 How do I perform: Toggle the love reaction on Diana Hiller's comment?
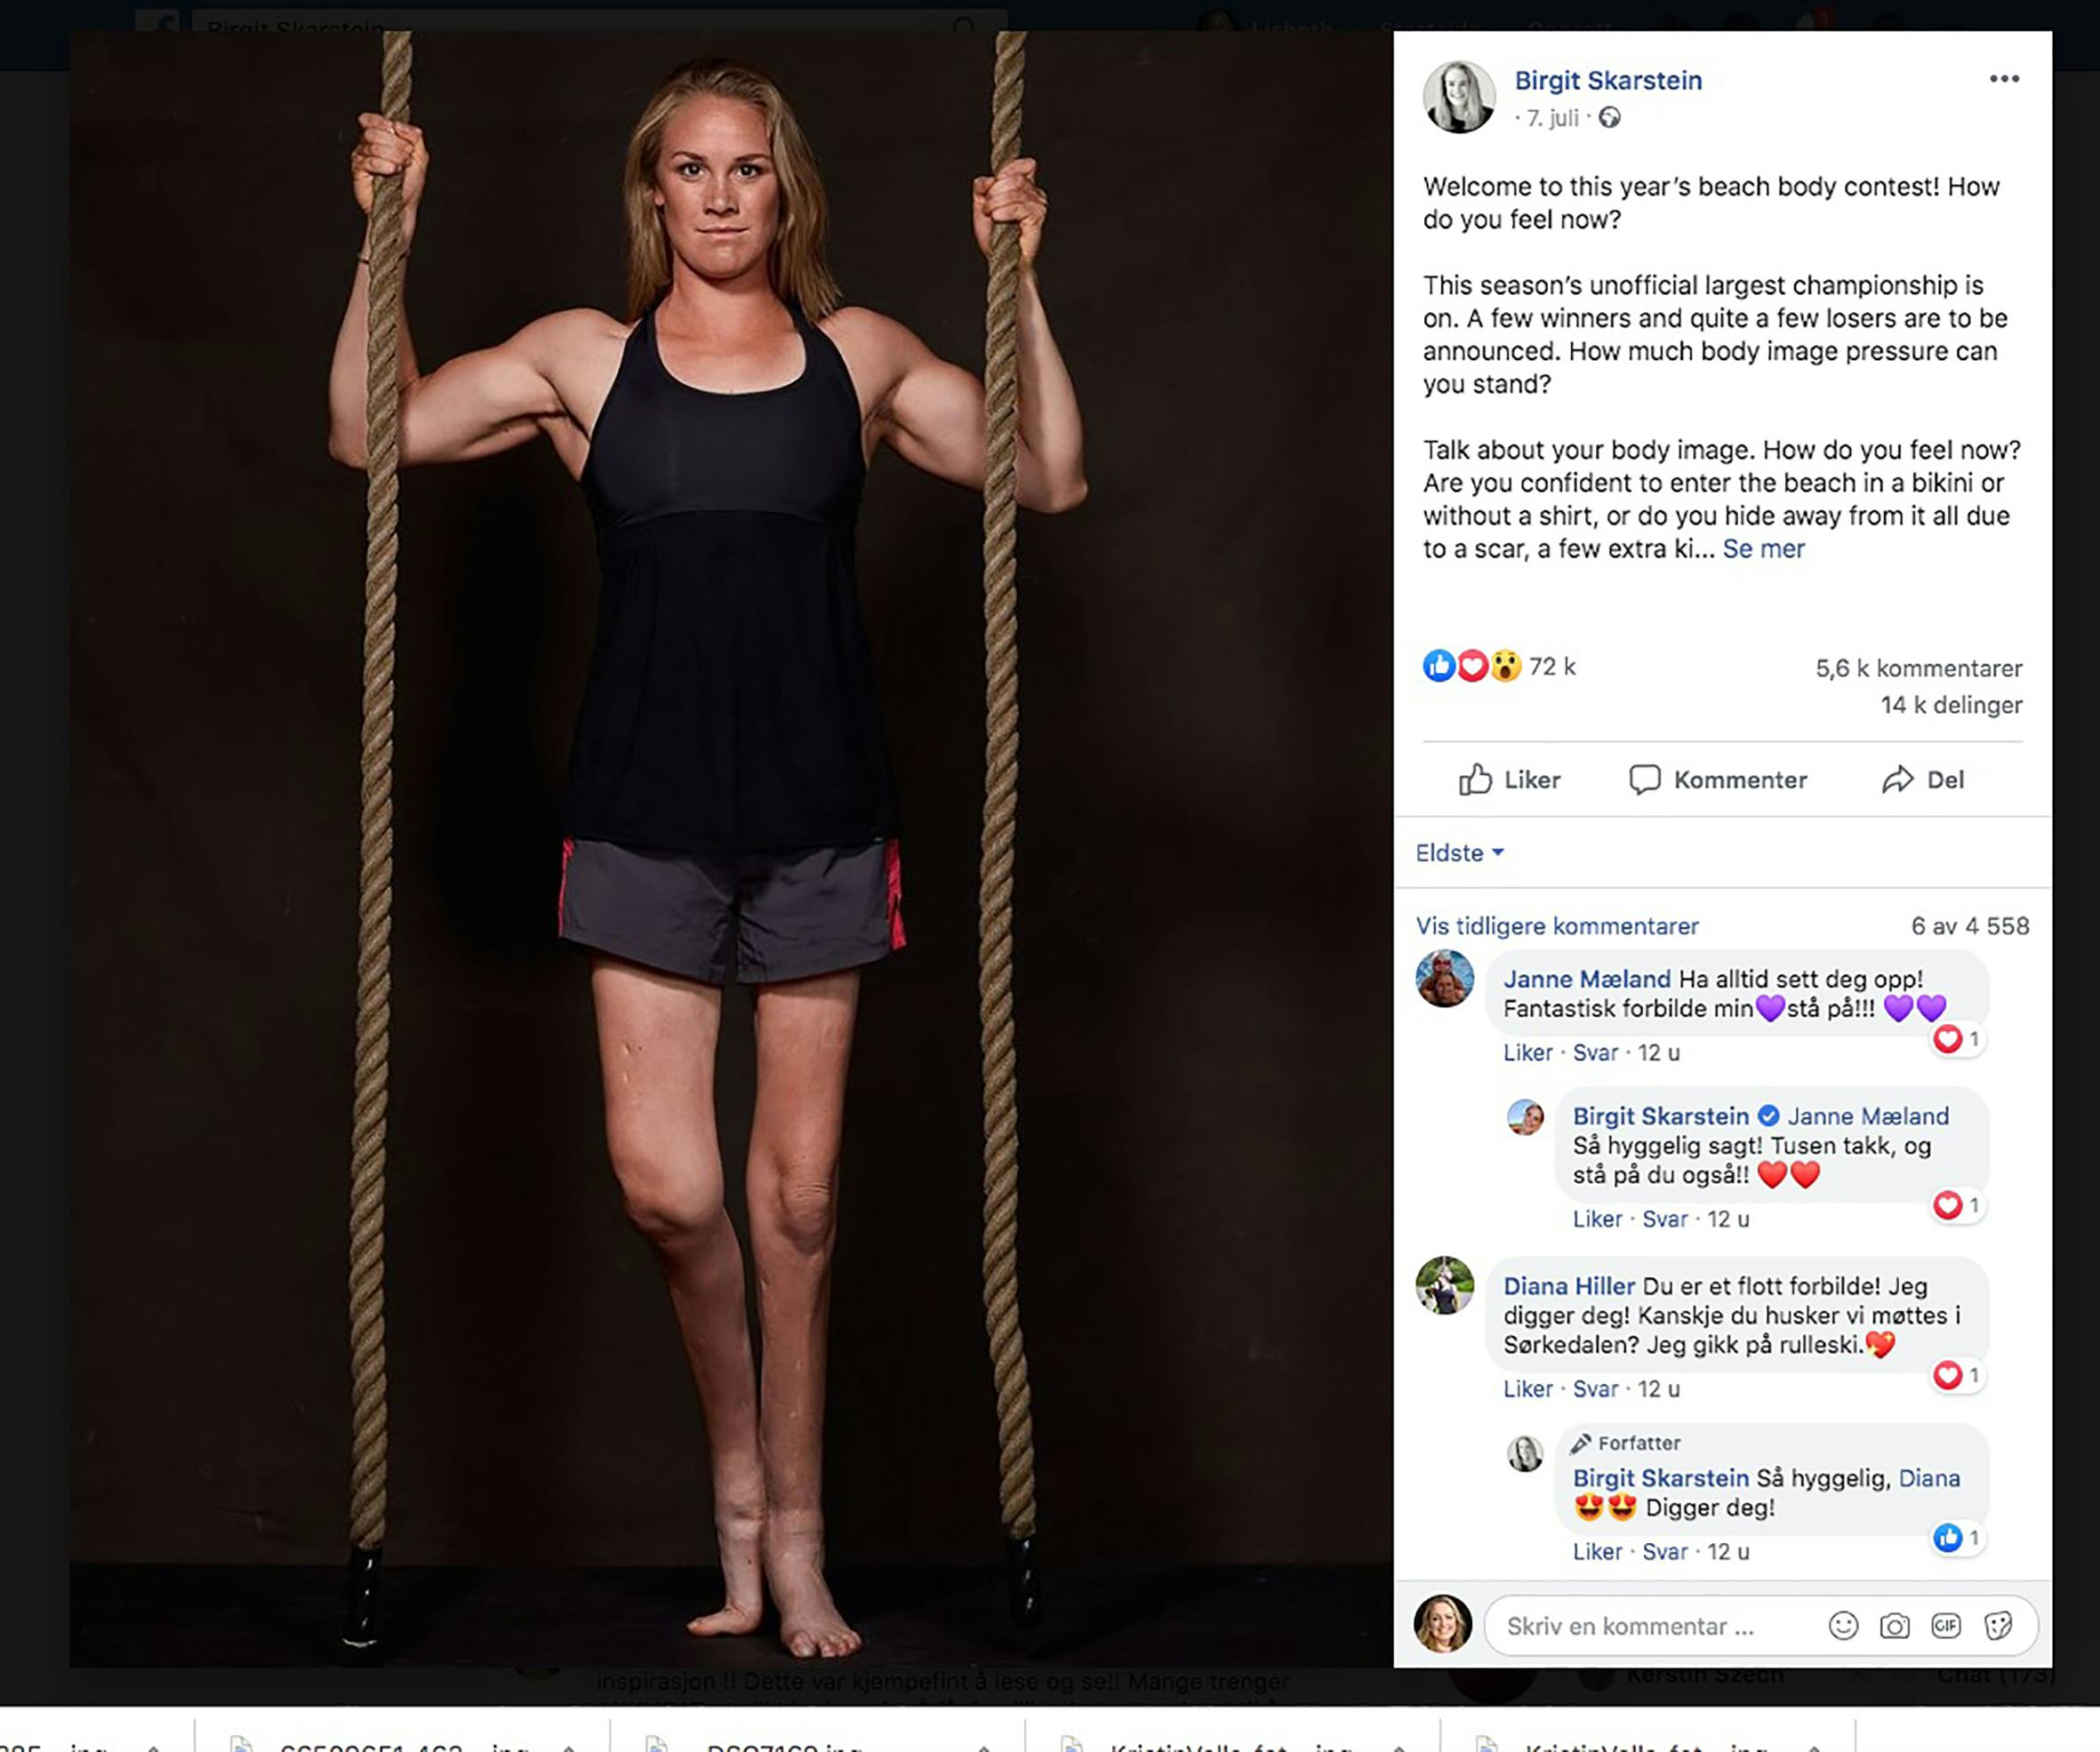pos(1948,1374)
